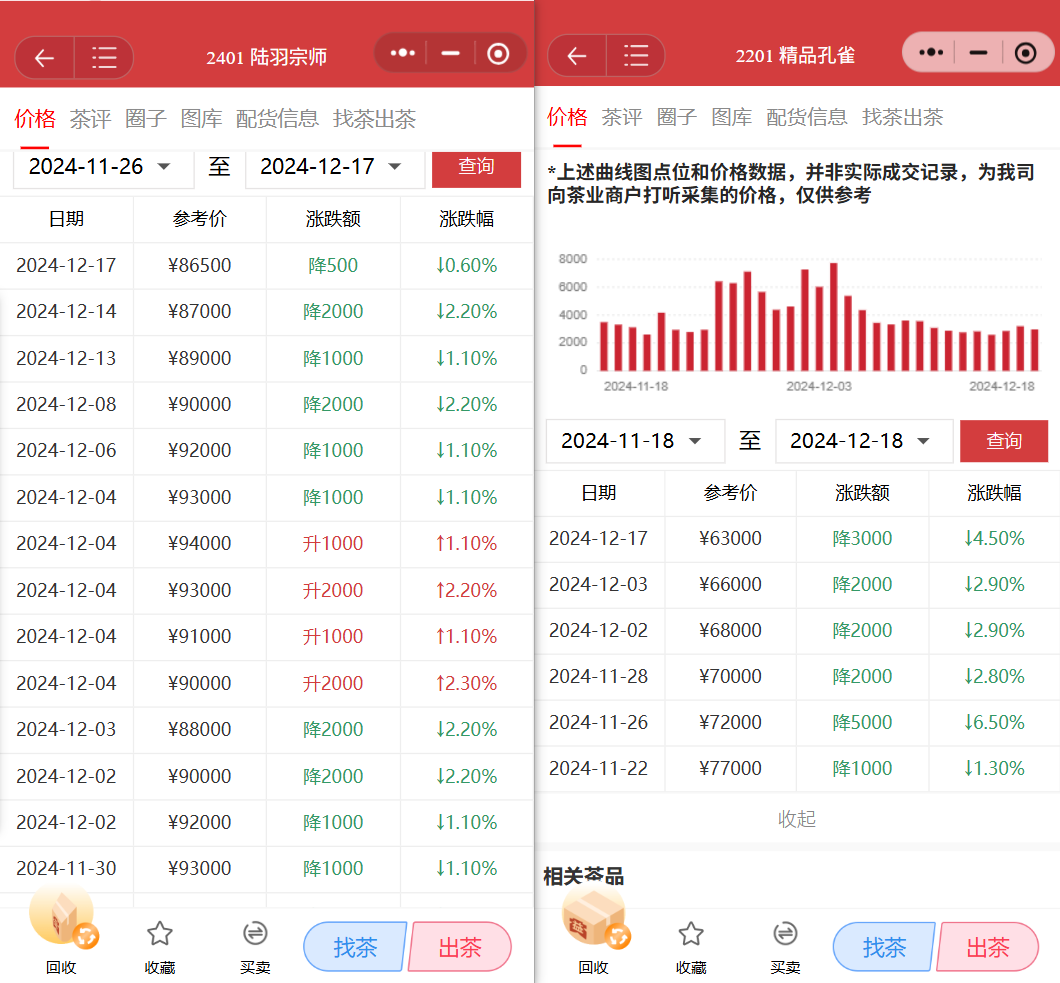This screenshot has width=1060, height=983.
Task: Switch to 找茶出茶 tab in 精品孔雀 panel
Action: coord(902,117)
